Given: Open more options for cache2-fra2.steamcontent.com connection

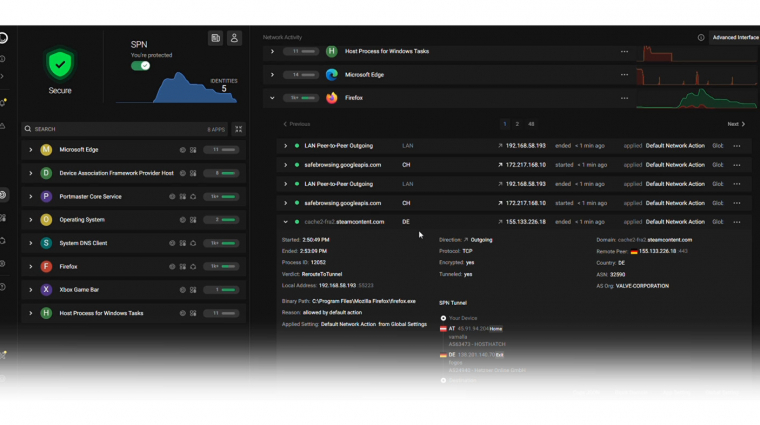Looking at the screenshot, I should [737, 222].
